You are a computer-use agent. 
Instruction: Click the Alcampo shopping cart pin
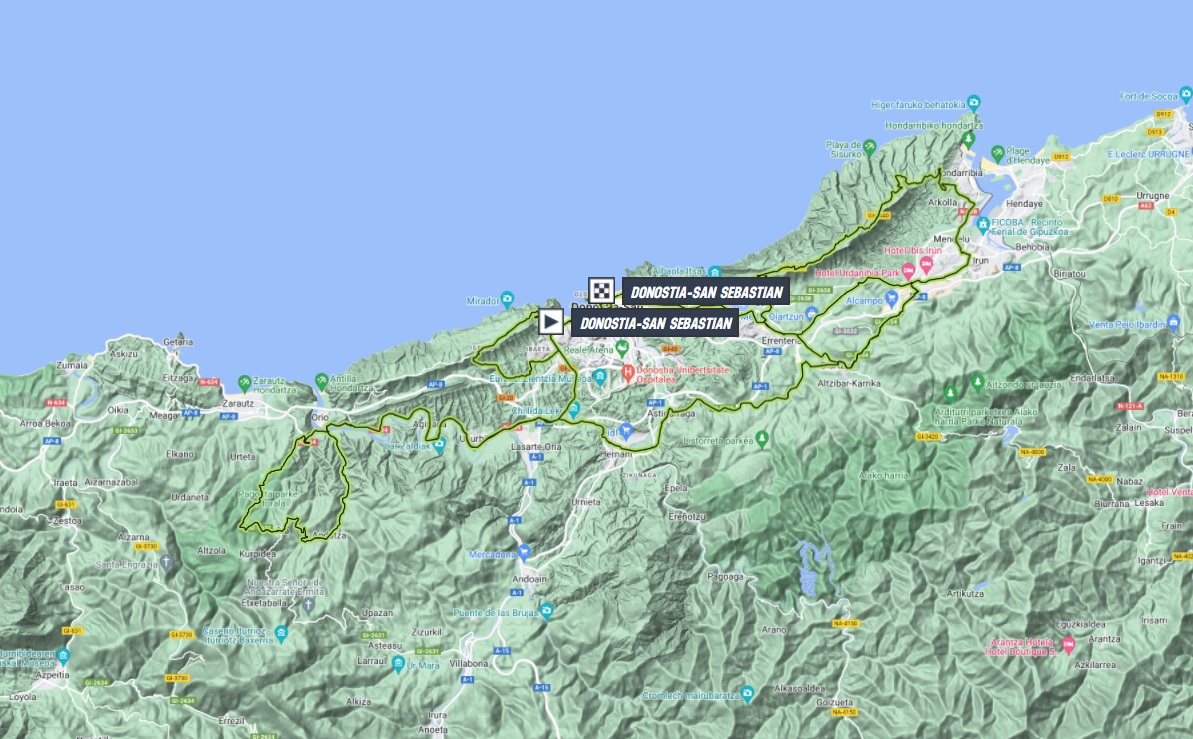click(x=889, y=297)
